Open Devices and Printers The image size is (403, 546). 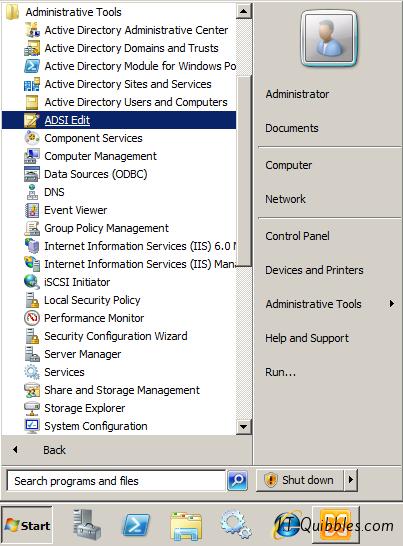point(314,270)
